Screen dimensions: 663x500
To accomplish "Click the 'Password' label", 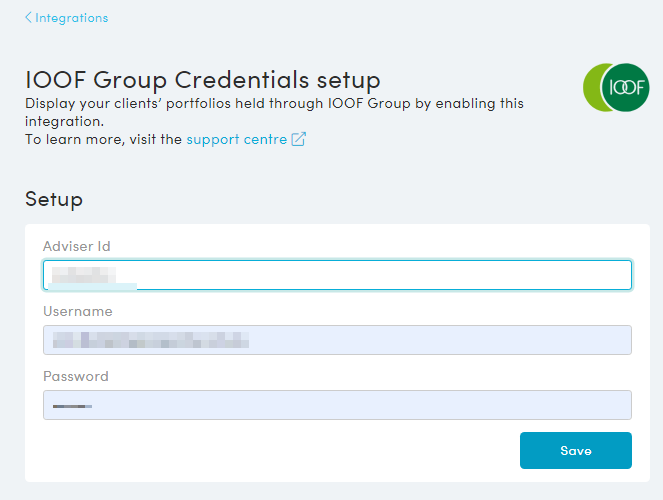I will tap(76, 377).
